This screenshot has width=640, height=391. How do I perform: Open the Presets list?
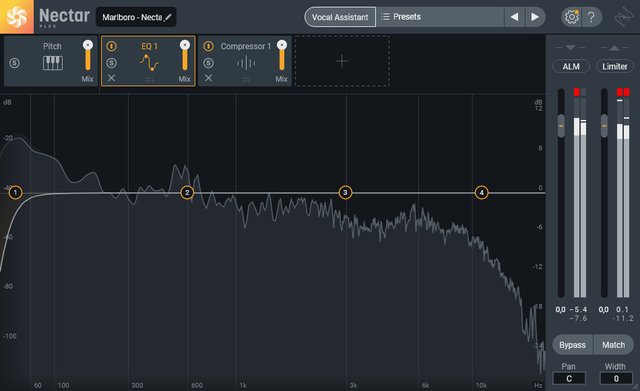pos(440,17)
